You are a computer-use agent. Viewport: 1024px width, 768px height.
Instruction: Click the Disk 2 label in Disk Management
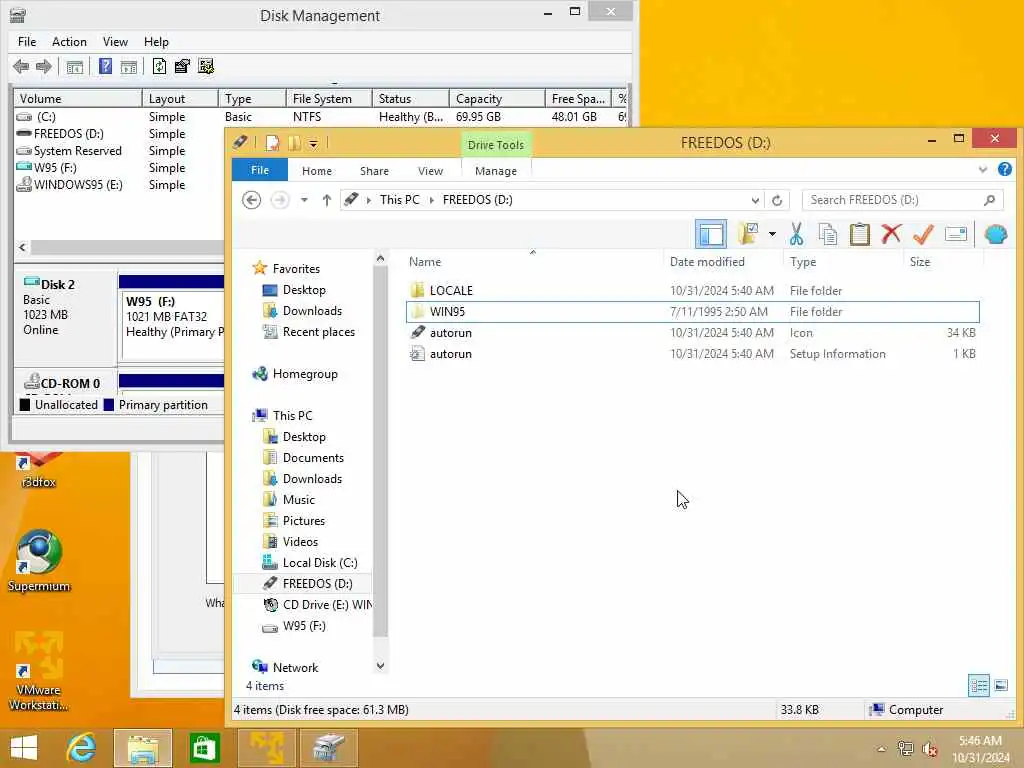(57, 285)
